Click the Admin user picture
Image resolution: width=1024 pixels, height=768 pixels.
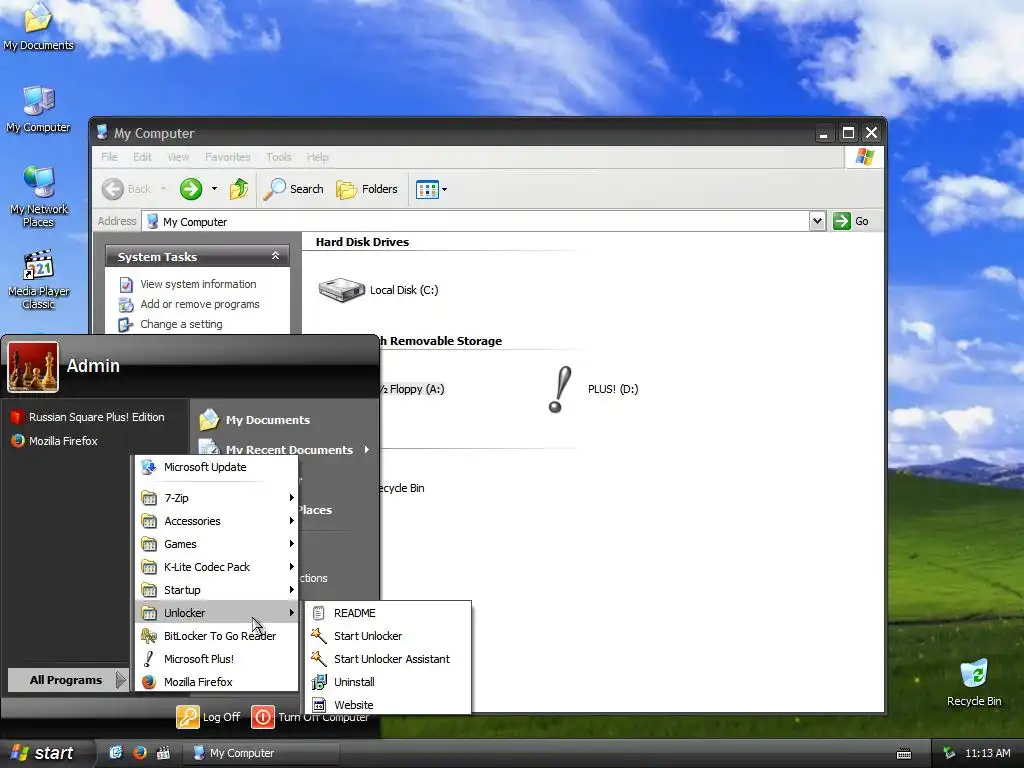(33, 367)
